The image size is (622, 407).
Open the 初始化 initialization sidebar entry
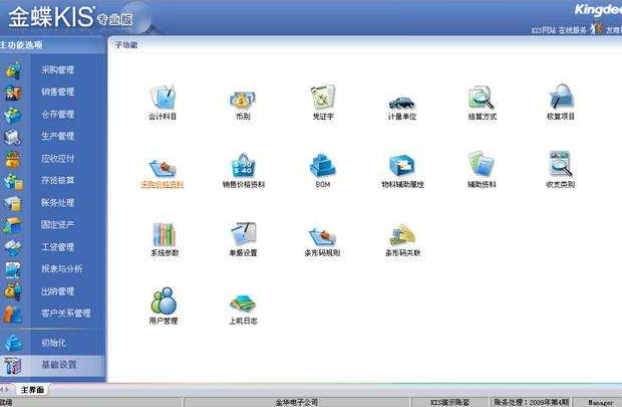click(52, 343)
